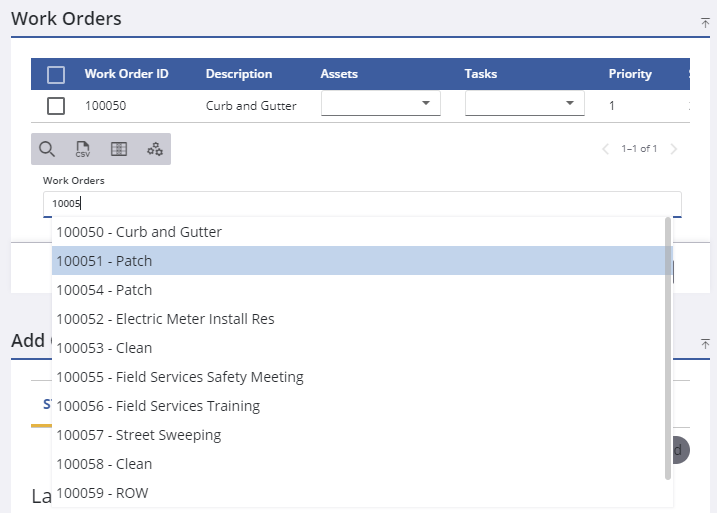
Task: Collapse the Work Orders panel
Action: pos(705,22)
